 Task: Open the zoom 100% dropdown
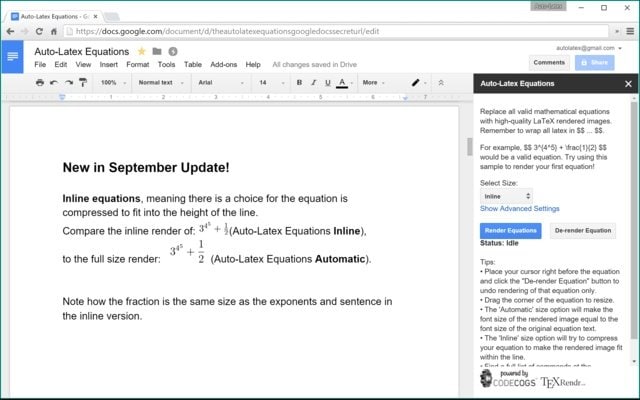tap(113, 83)
